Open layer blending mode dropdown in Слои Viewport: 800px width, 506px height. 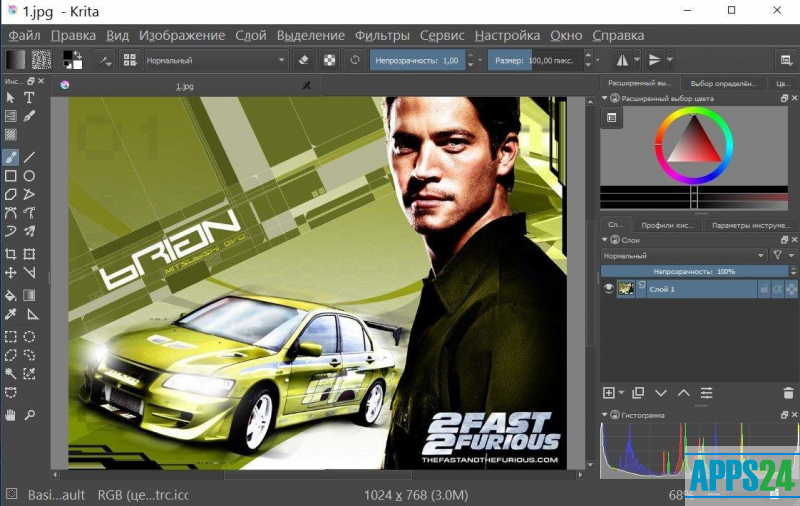click(684, 255)
